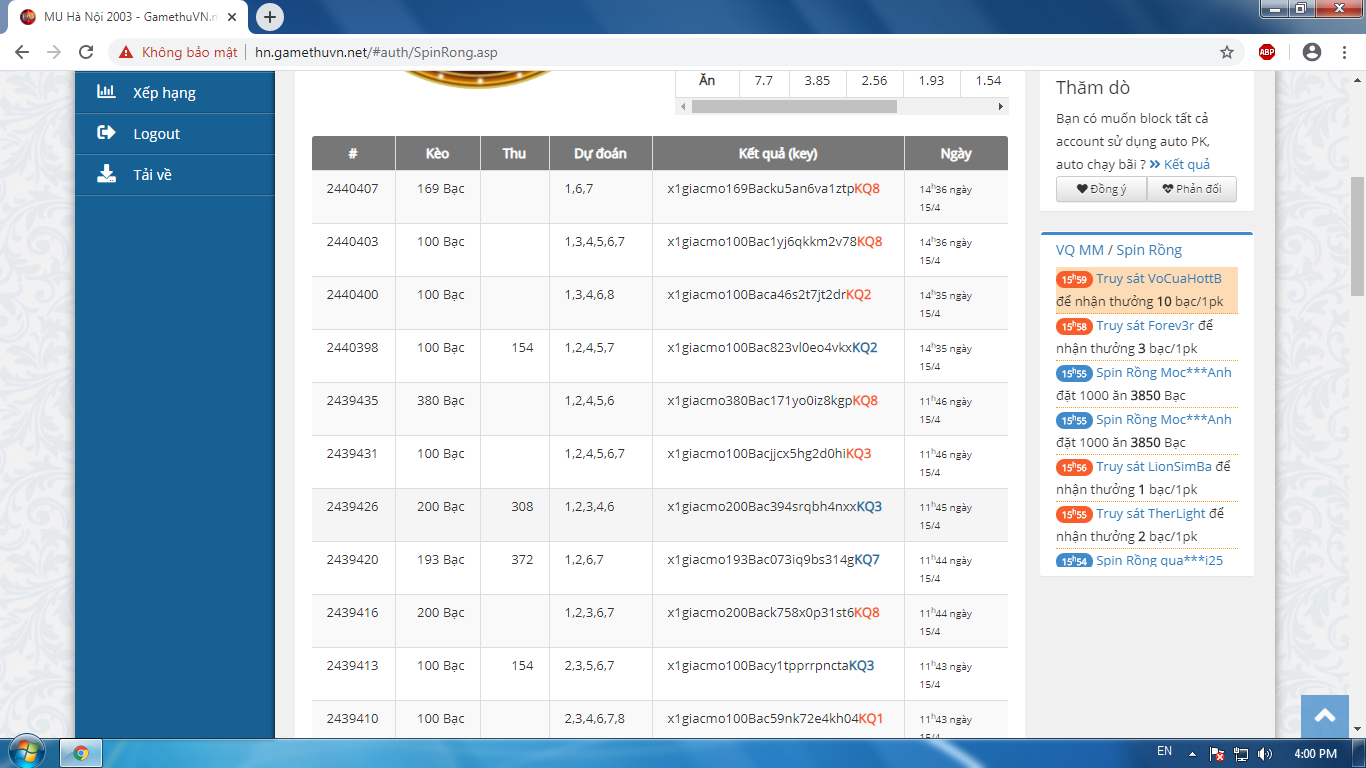
Task: Click the Tải về download icon
Action: tap(106, 174)
